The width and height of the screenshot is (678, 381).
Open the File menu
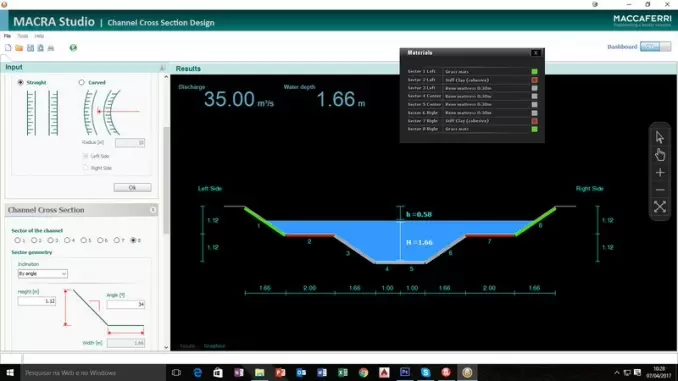(x=7, y=36)
